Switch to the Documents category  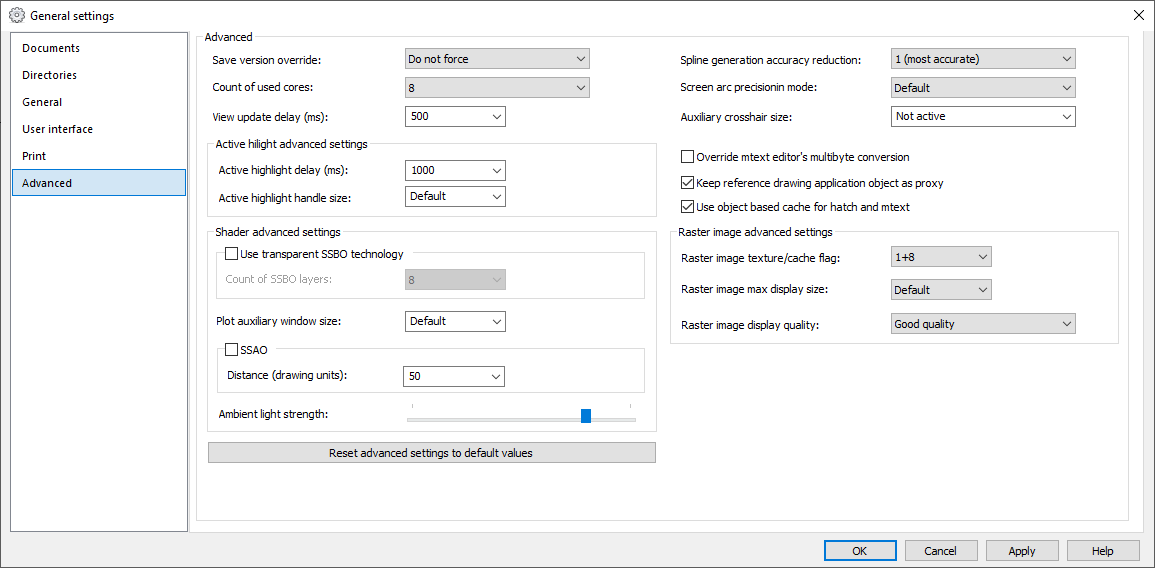tap(99, 48)
